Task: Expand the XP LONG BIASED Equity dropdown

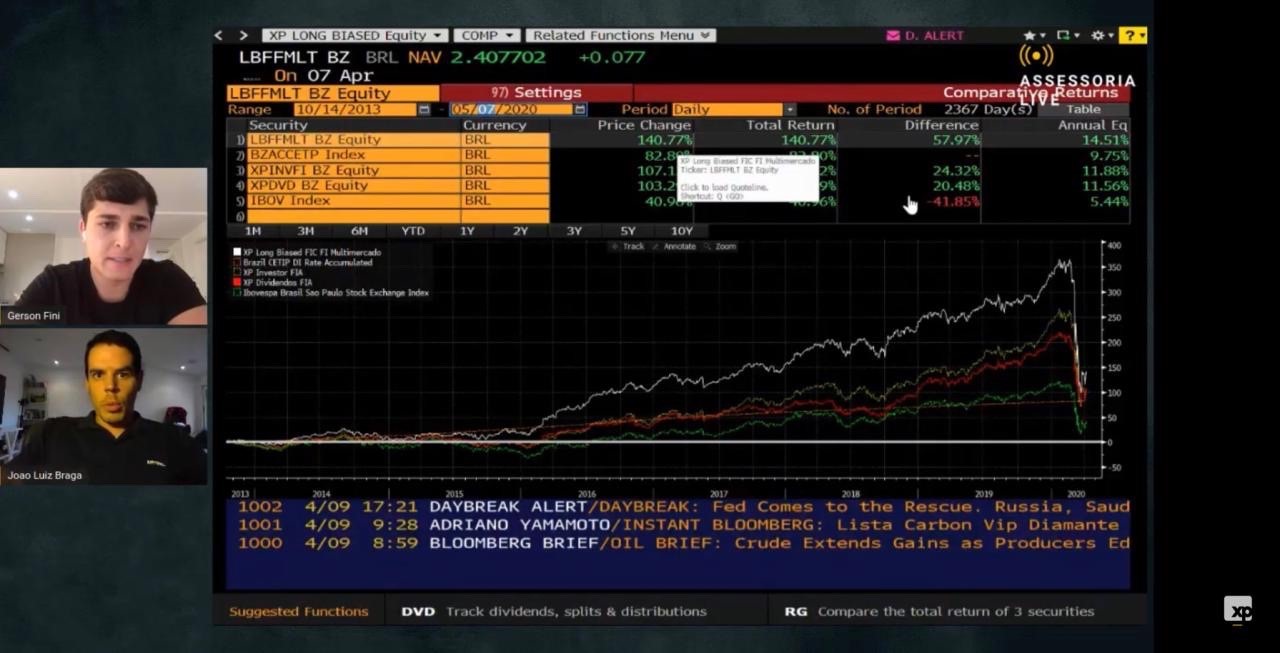Action: coord(354,35)
